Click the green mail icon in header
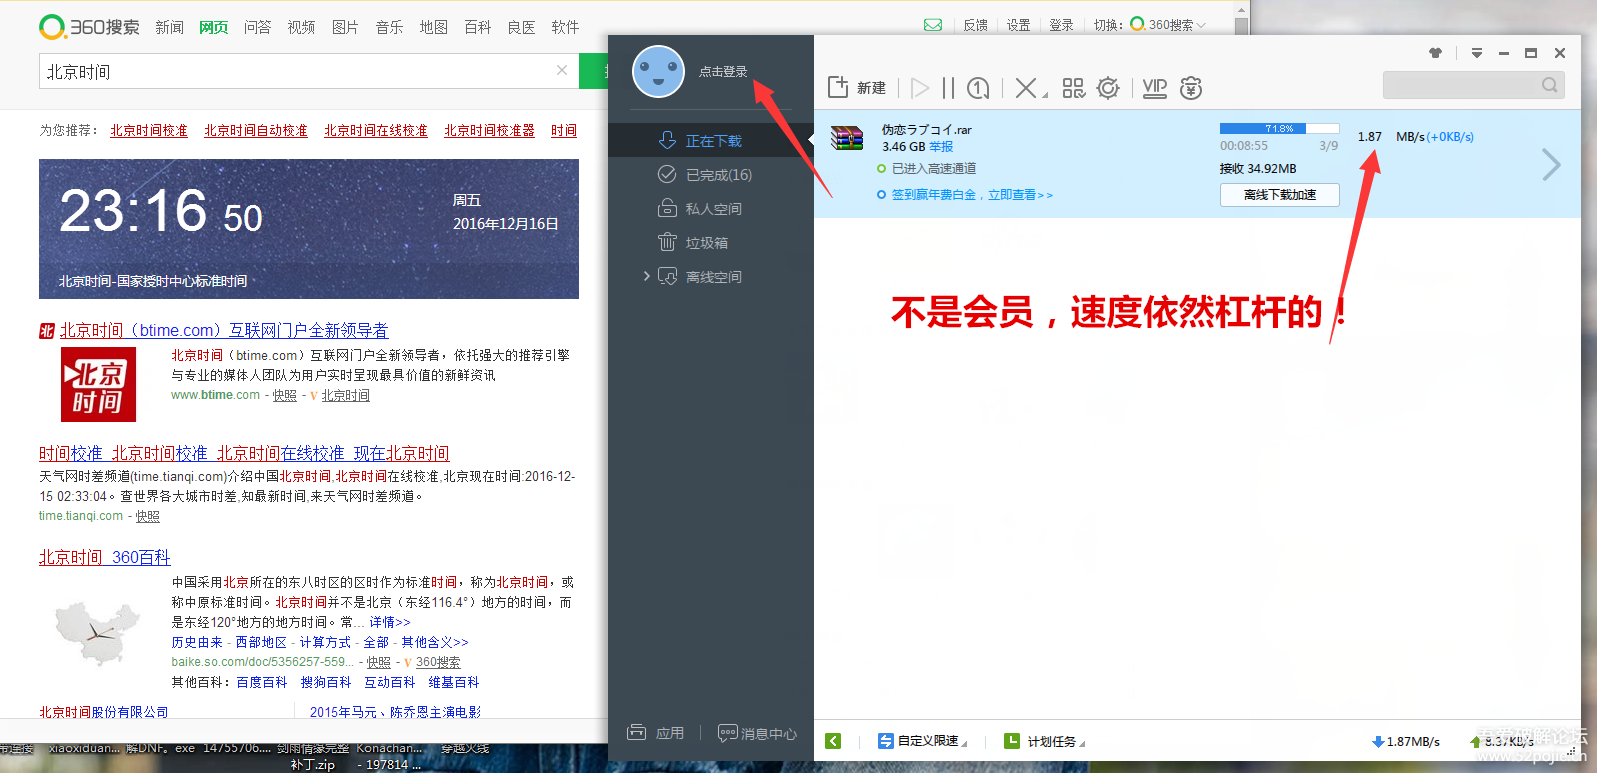This screenshot has width=1597, height=773. (933, 25)
